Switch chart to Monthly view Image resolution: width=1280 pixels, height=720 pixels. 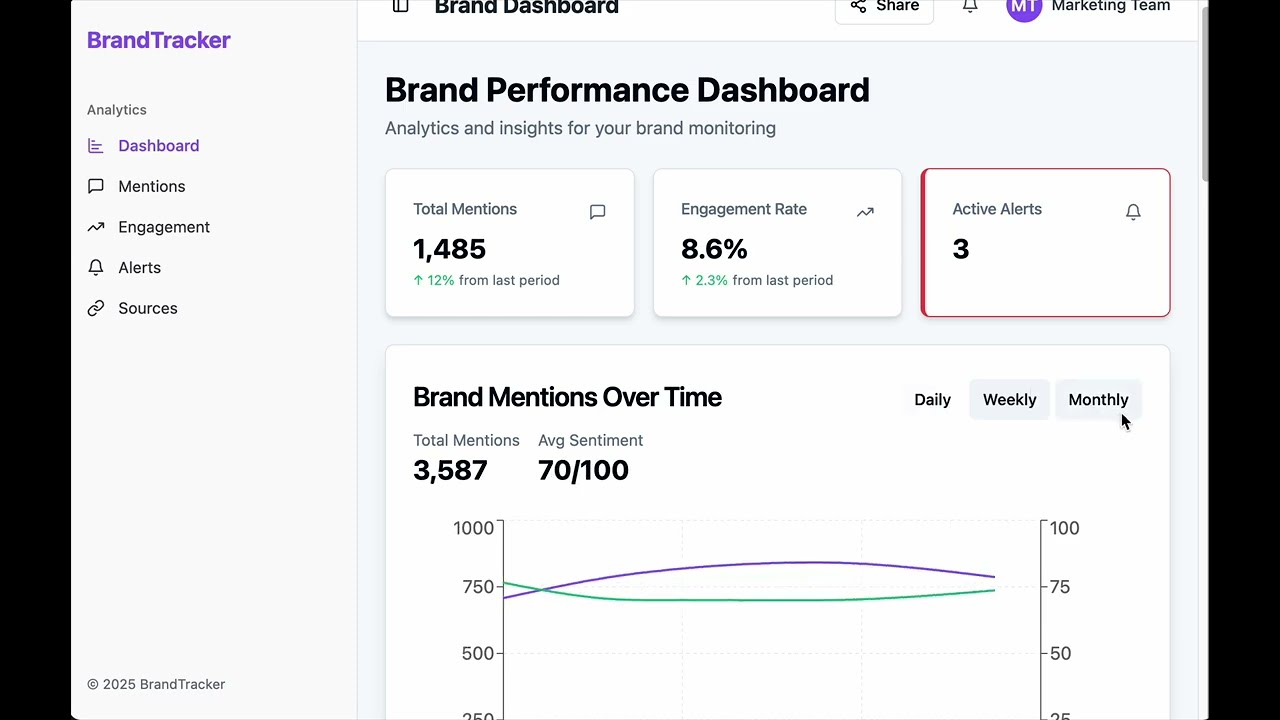[1098, 400]
